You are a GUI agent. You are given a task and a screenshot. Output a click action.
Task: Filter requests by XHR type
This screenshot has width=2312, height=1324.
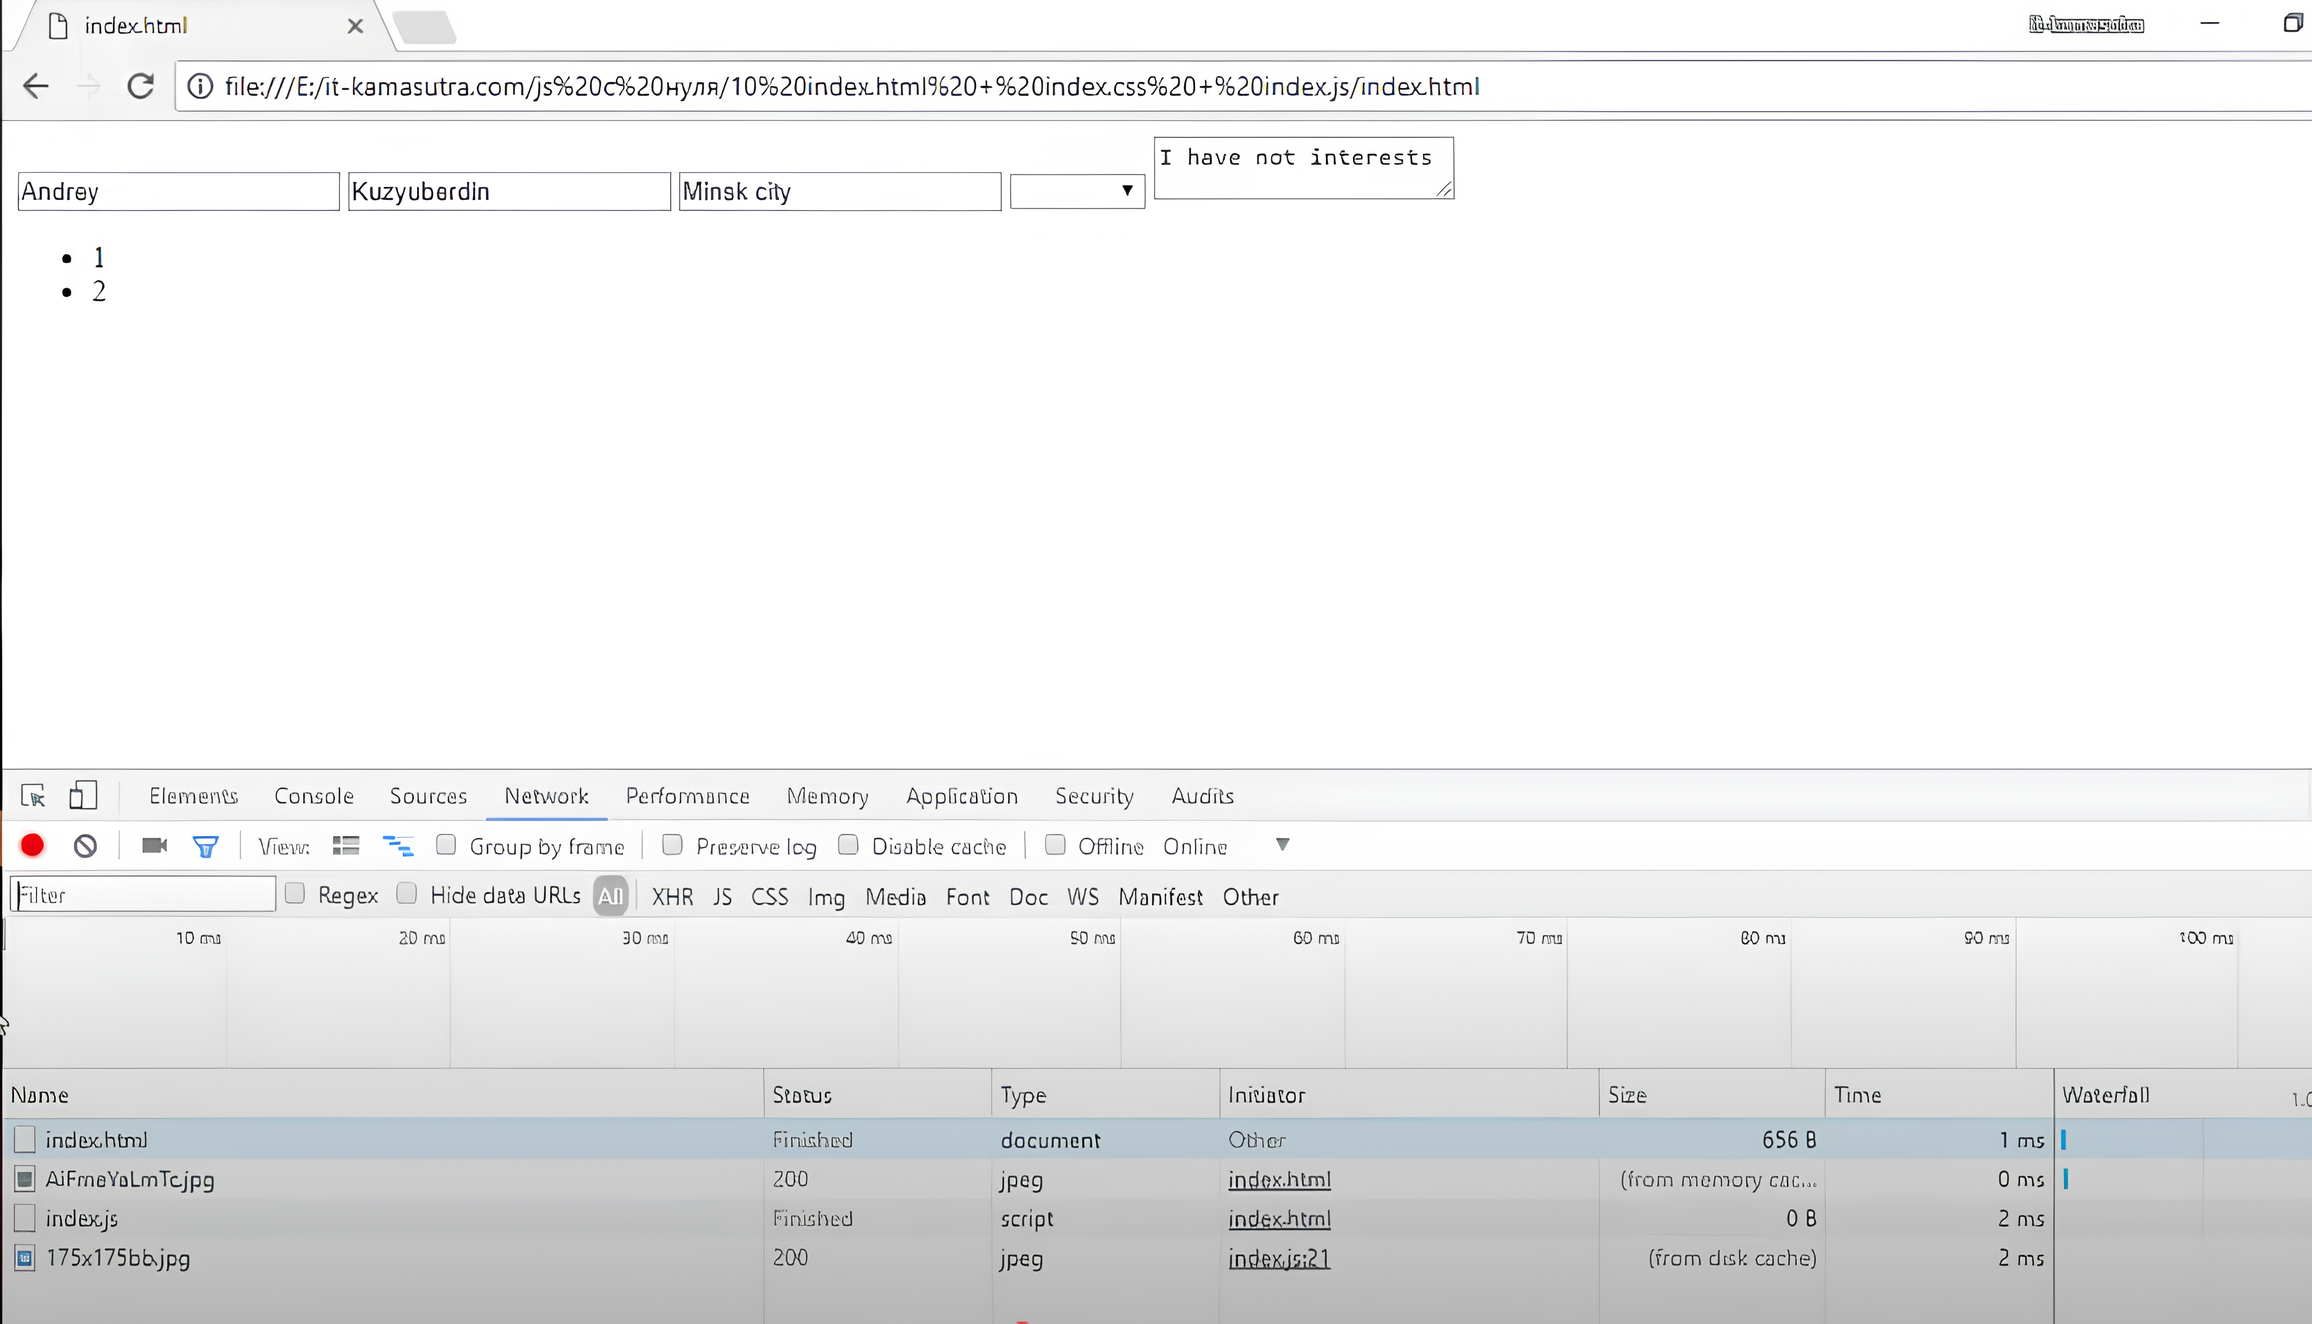click(672, 897)
